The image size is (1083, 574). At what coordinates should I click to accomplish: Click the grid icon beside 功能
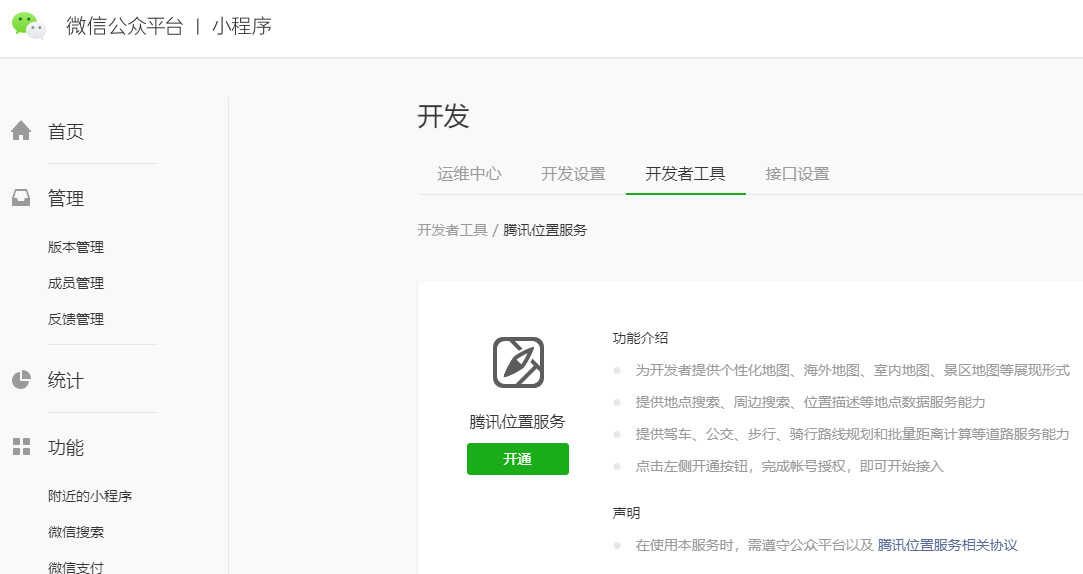(21, 447)
